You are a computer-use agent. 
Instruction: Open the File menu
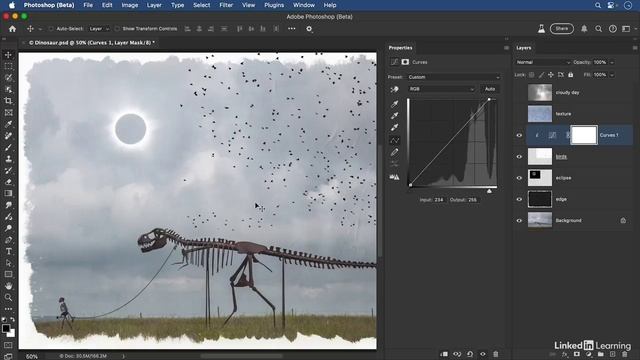(x=88, y=5)
